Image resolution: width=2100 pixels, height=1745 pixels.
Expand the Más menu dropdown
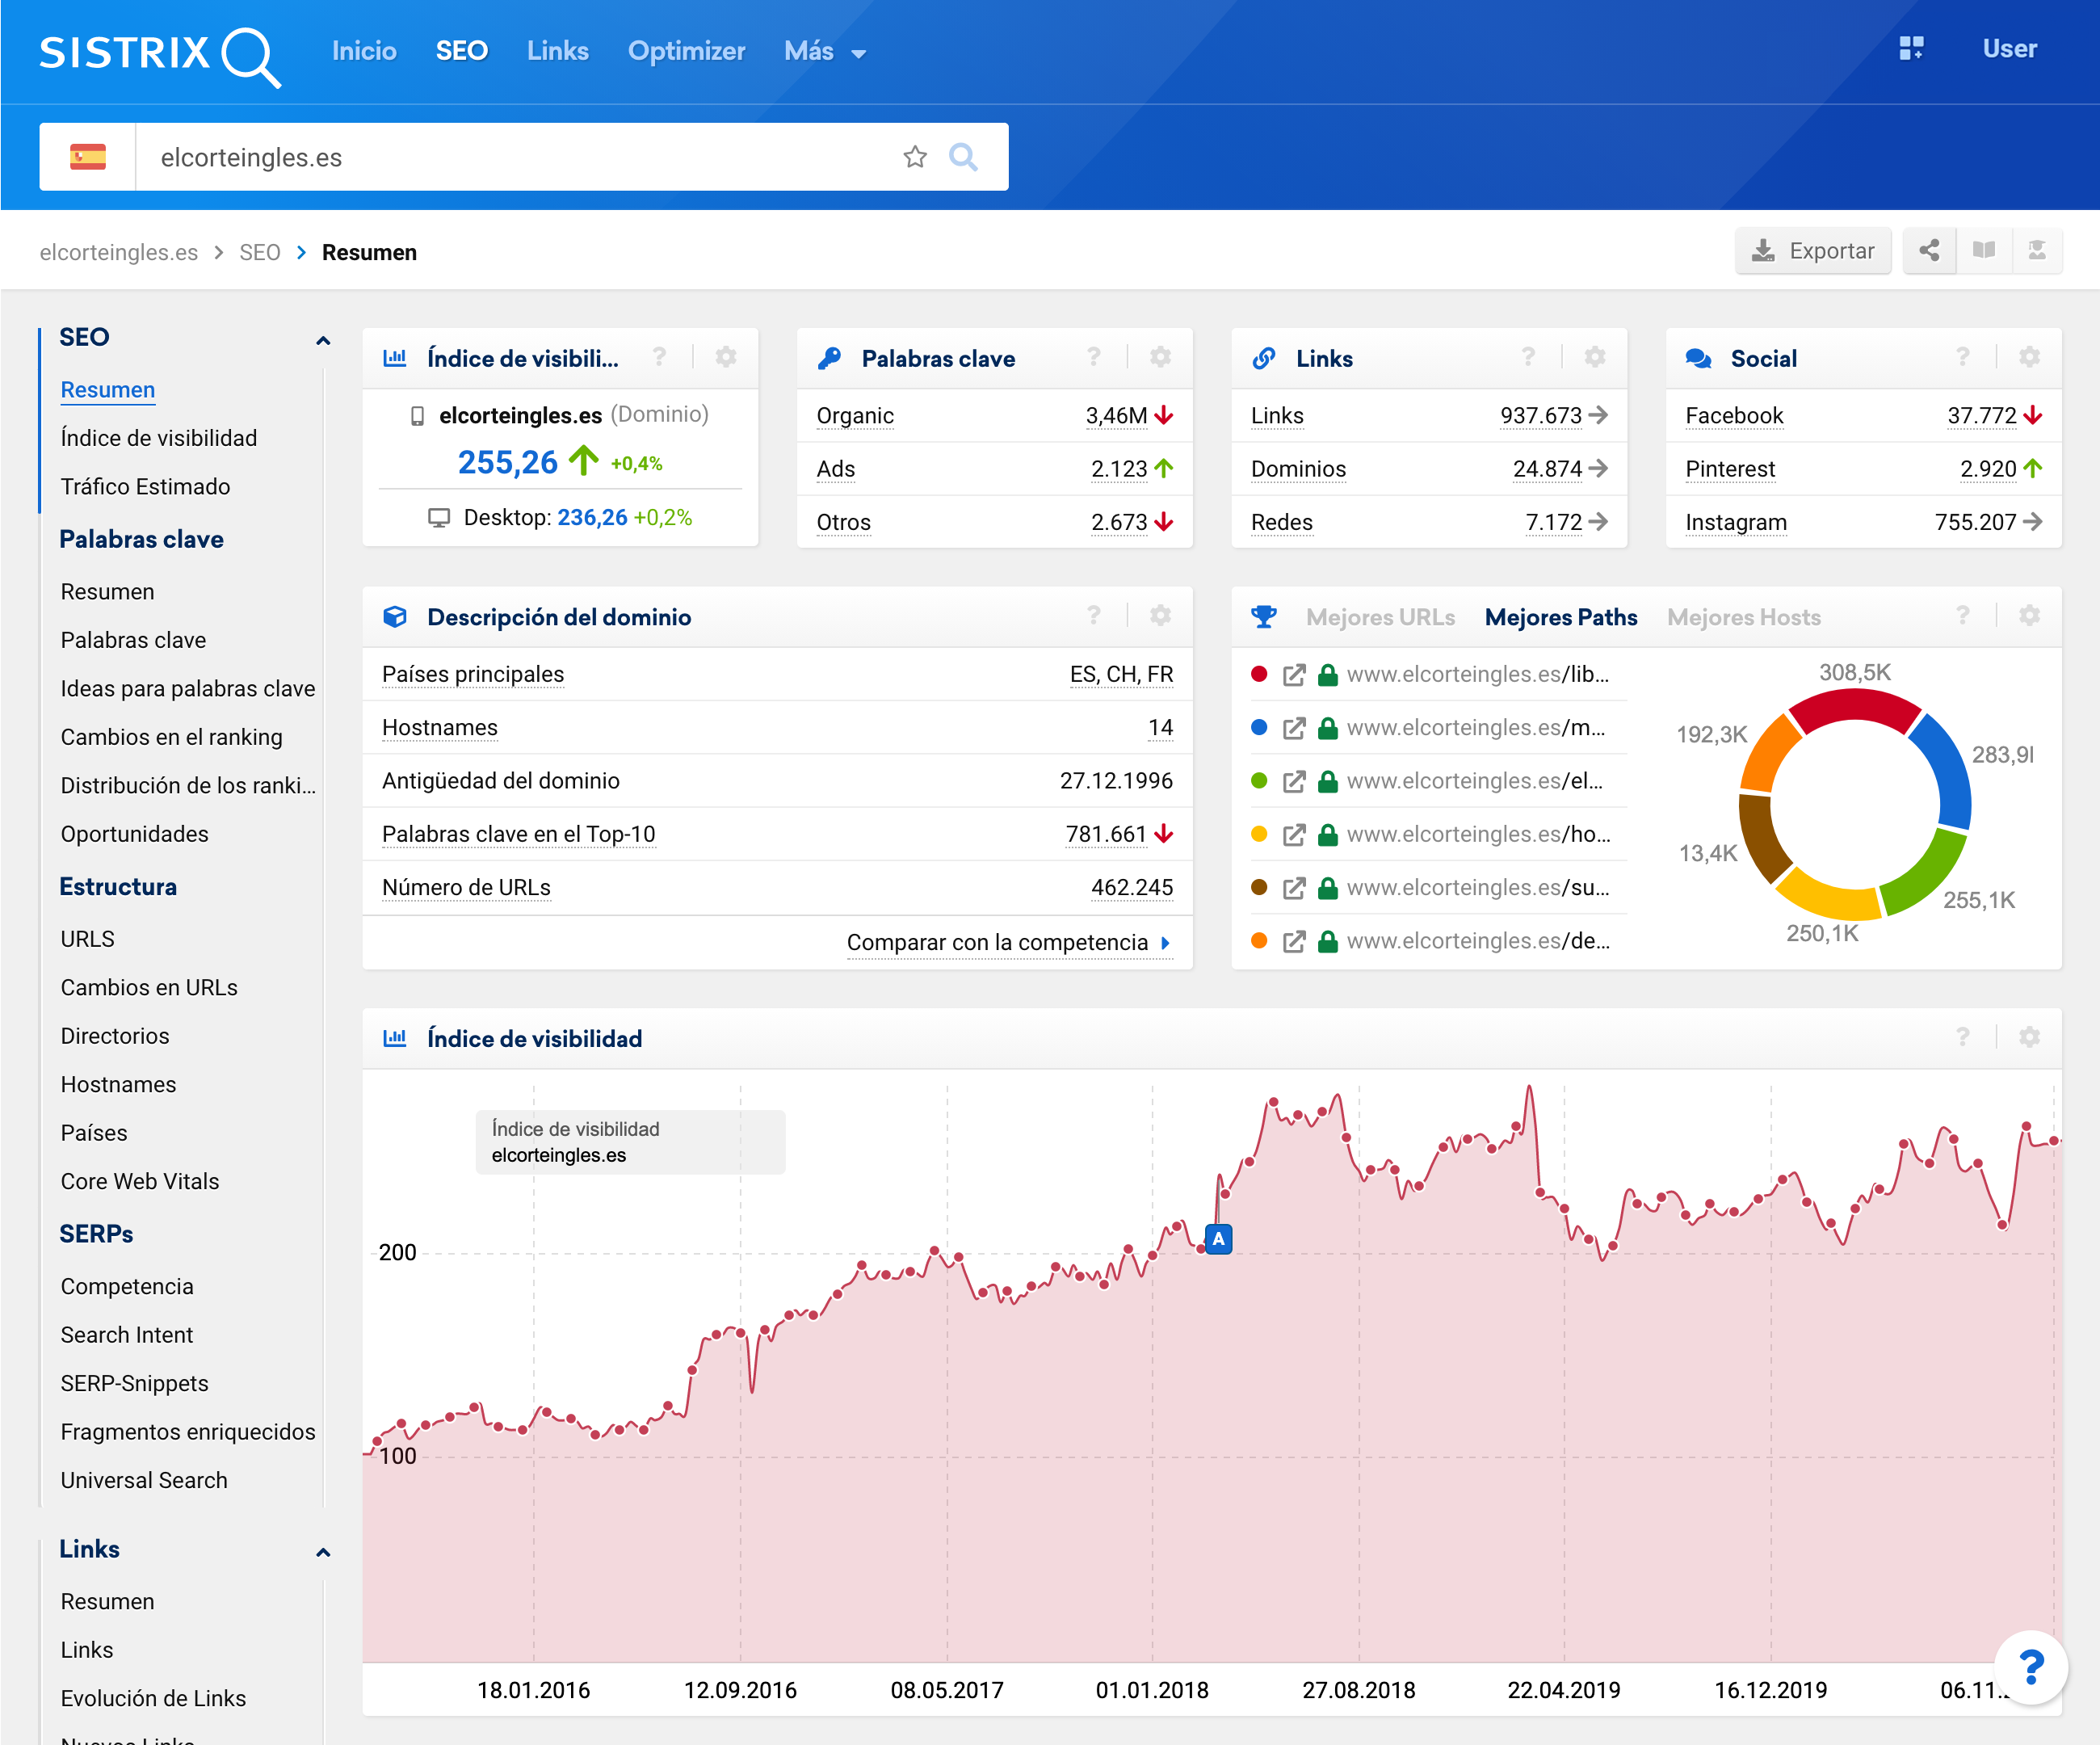(x=824, y=51)
